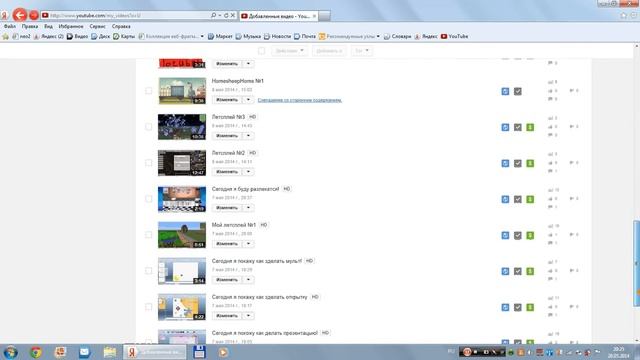Click the gray checkmark icon in Летсплей №3 row

coord(518,127)
